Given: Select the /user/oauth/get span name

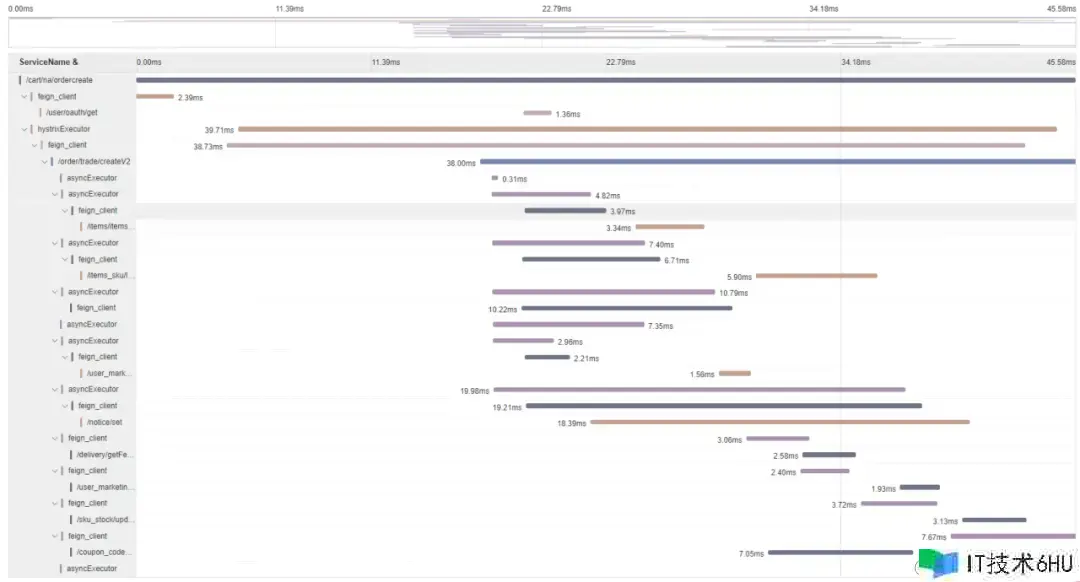Looking at the screenshot, I should pos(72,113).
